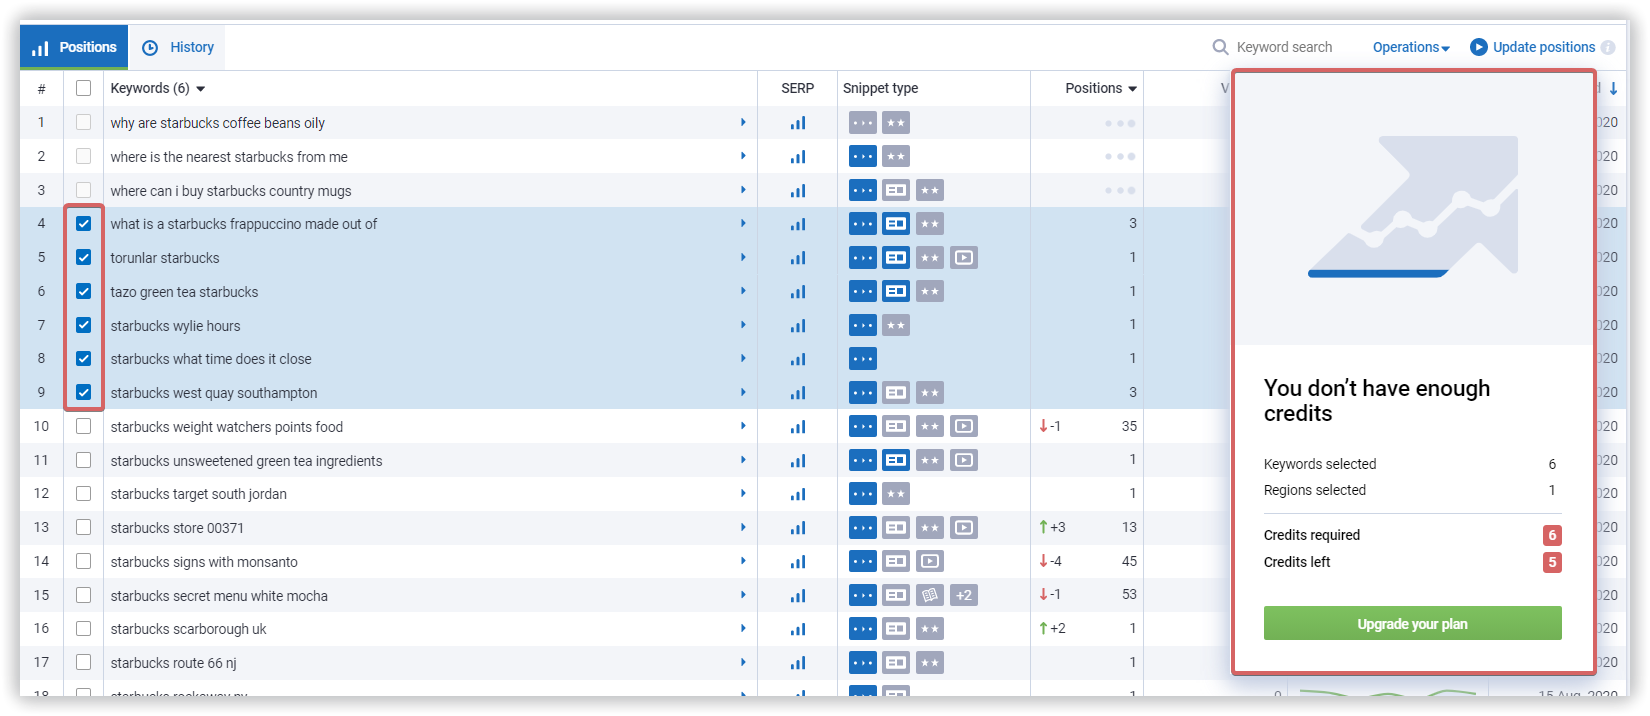Click video snippet icon for "starbucks unsweetened green tea ingredients"
This screenshot has width=1650, height=716.
[x=963, y=460]
